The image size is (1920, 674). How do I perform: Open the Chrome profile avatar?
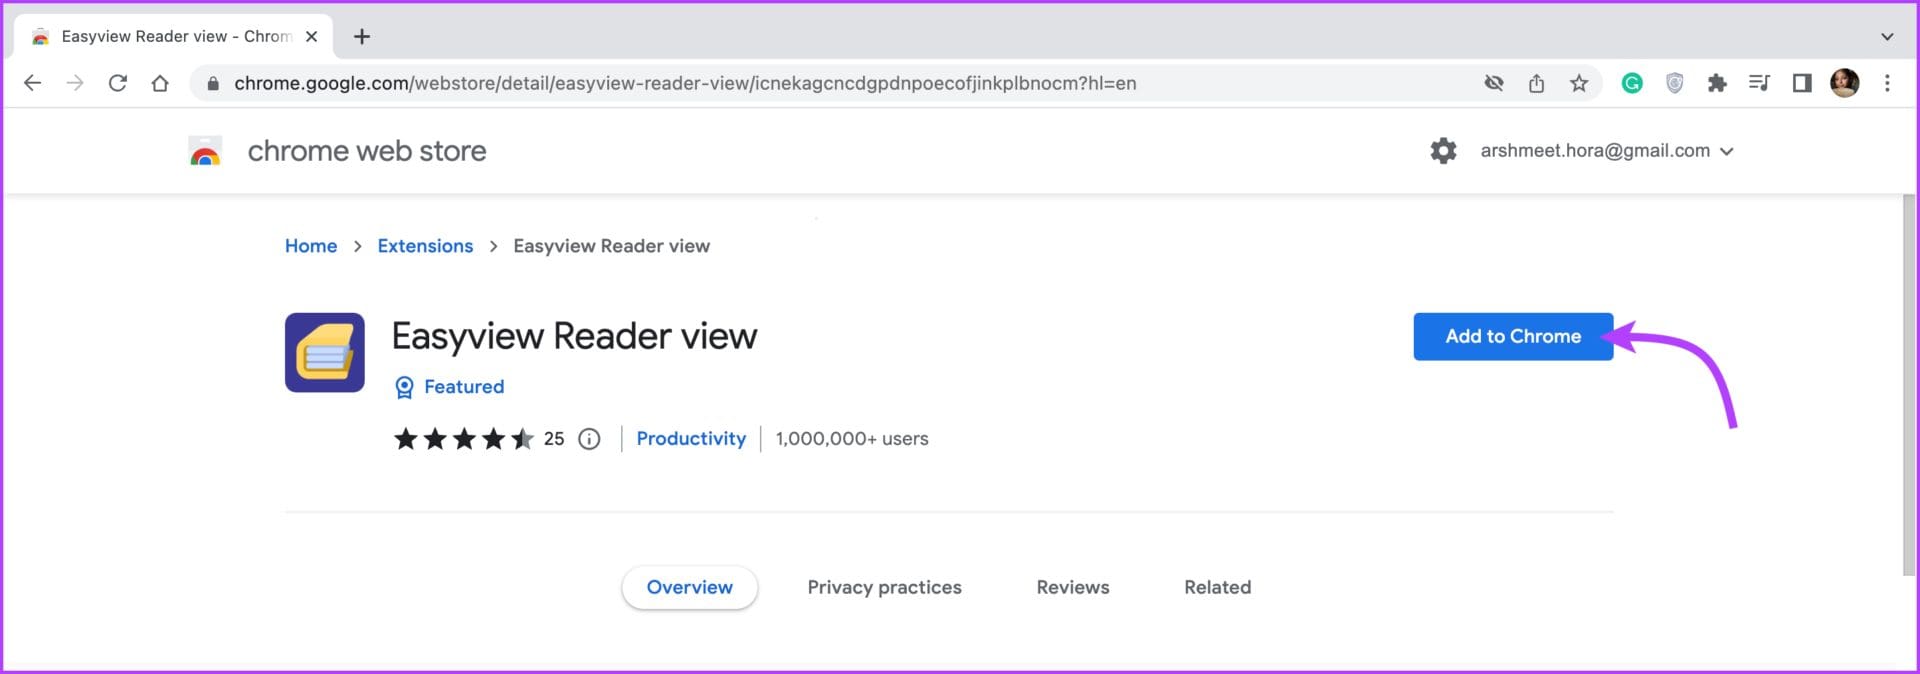point(1845,83)
